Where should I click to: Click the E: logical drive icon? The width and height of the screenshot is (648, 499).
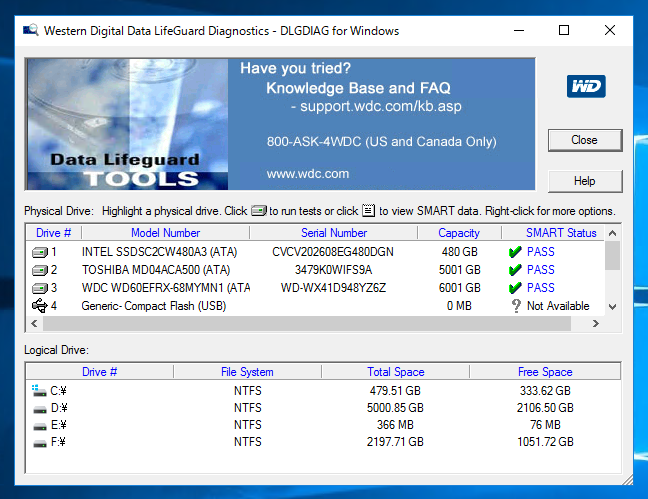point(40,426)
